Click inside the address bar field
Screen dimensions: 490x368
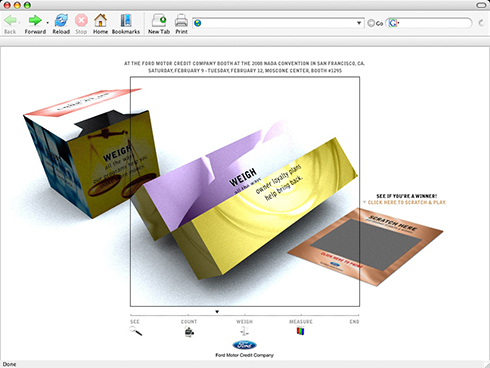[x=278, y=23]
